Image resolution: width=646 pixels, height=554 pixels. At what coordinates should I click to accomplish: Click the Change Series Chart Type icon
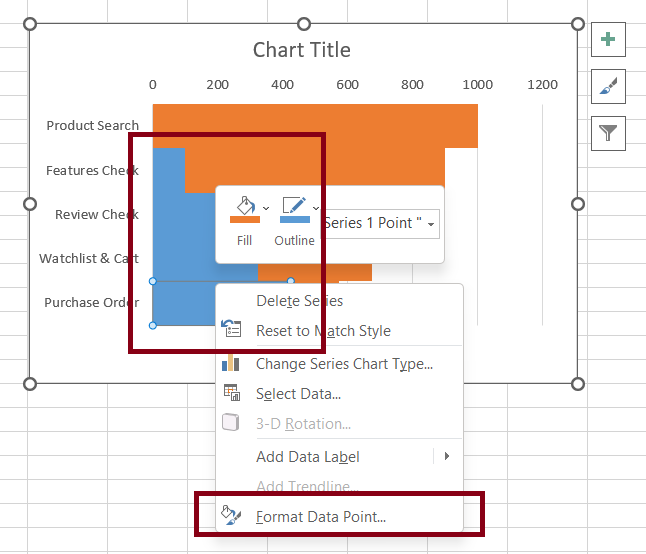pos(232,364)
